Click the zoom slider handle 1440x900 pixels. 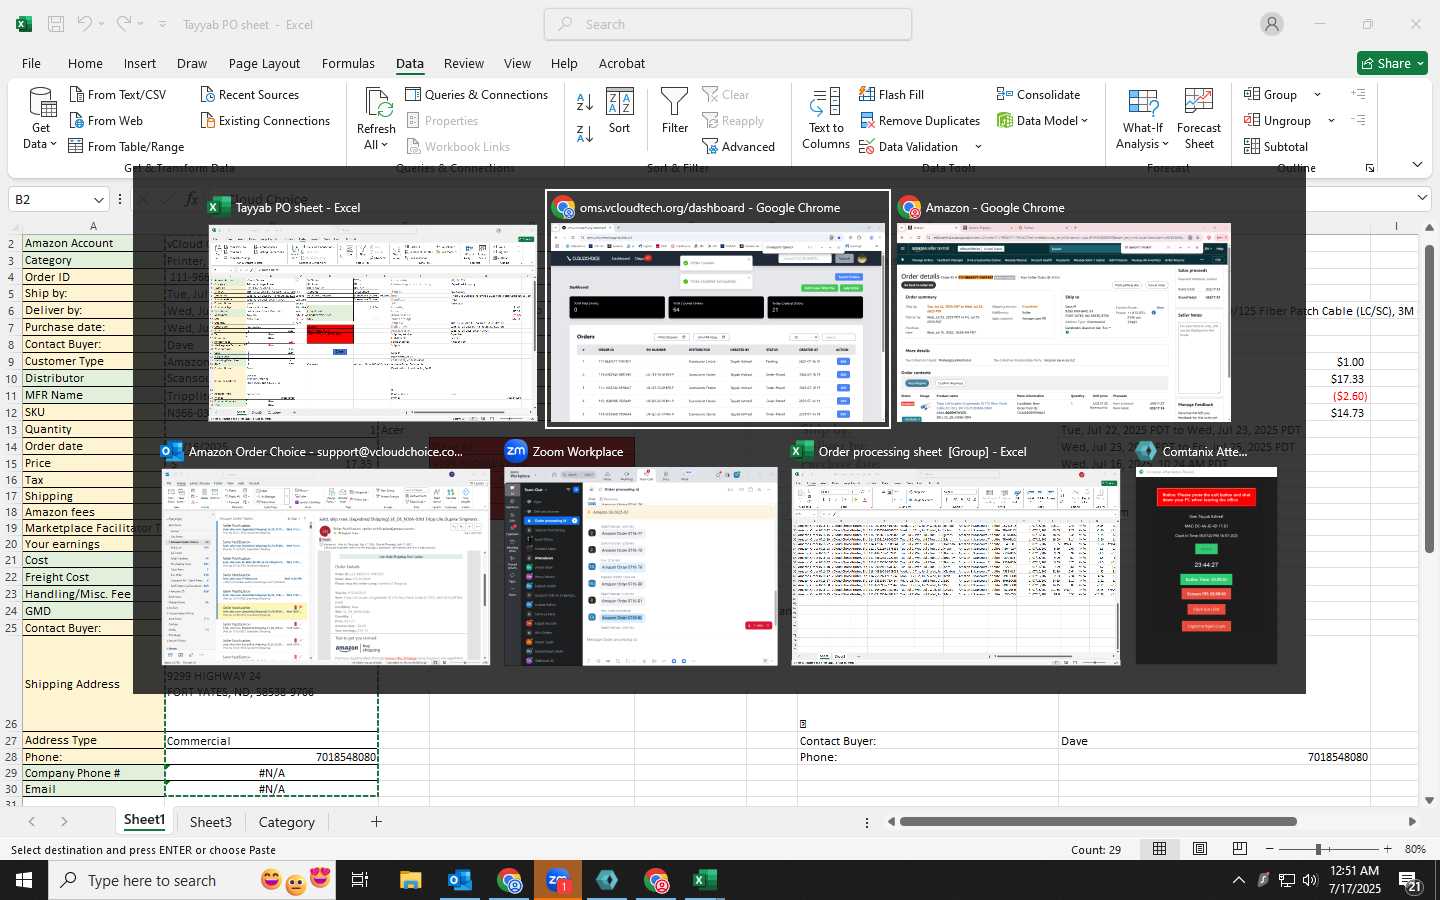click(1318, 849)
